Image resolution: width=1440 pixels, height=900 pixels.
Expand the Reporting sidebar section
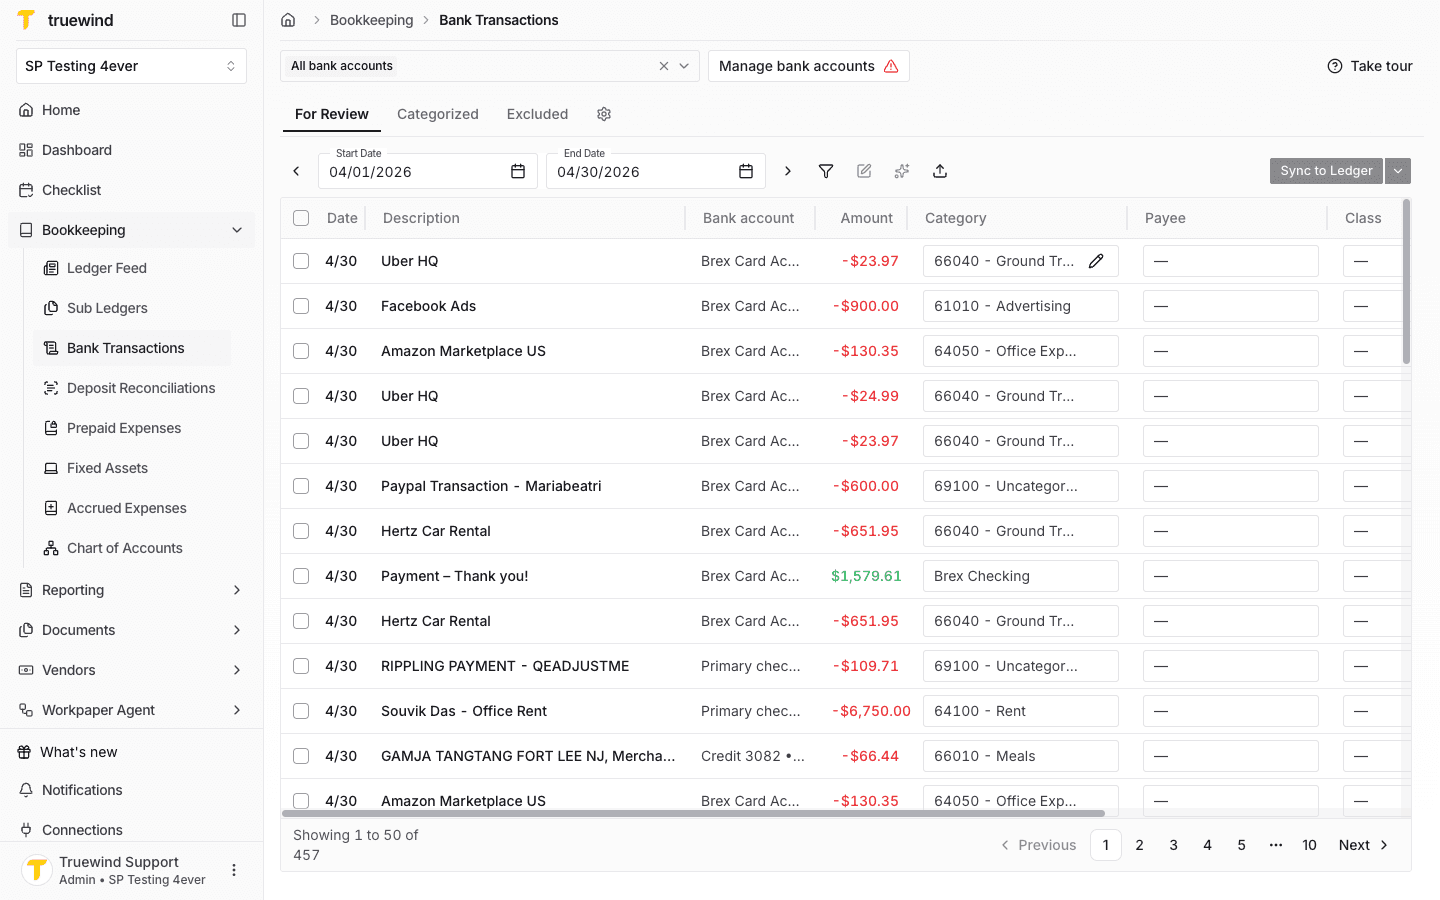point(237,590)
